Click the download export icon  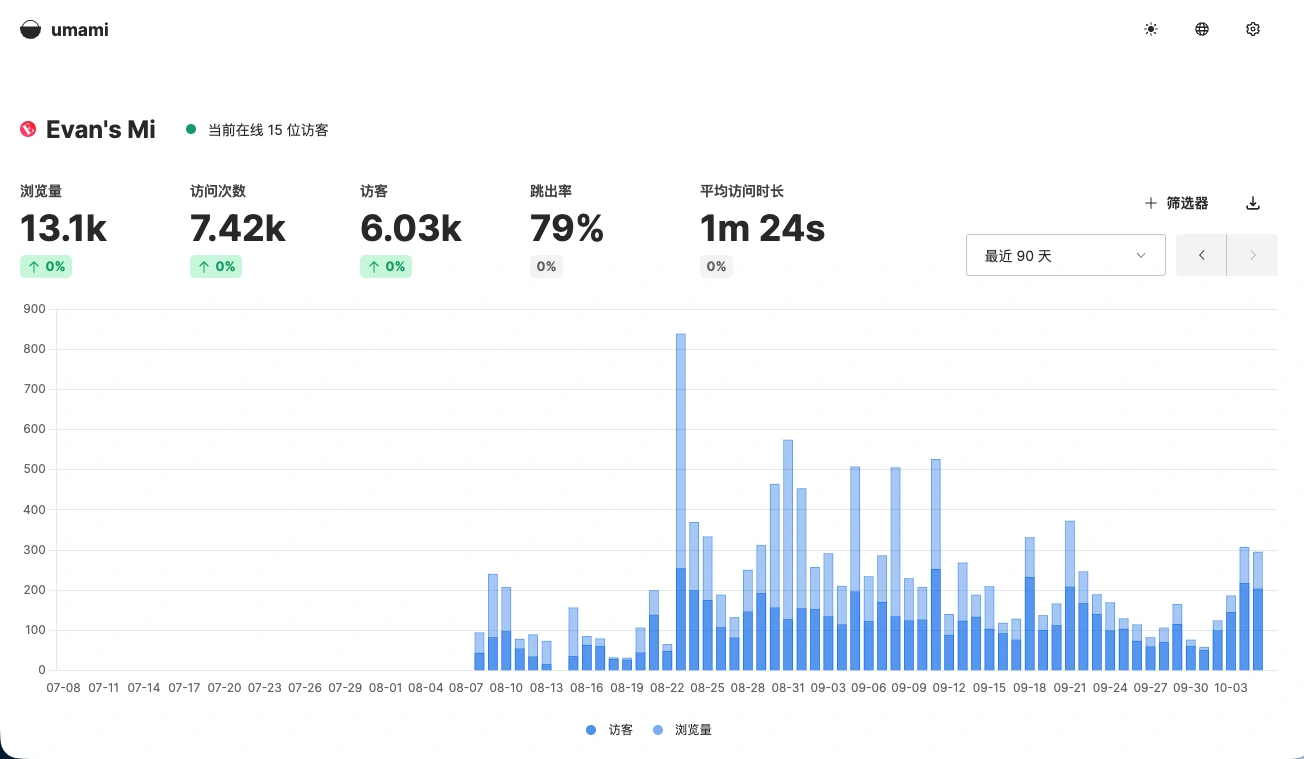[x=1253, y=203]
